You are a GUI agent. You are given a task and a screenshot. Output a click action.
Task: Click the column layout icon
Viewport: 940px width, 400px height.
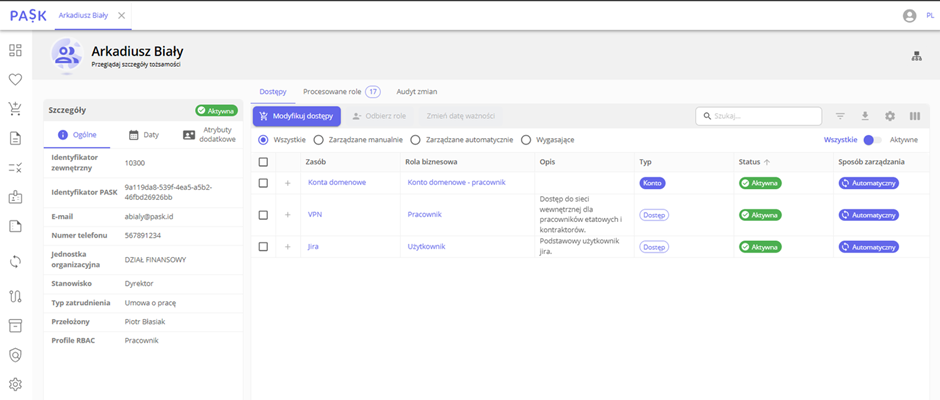click(x=914, y=116)
